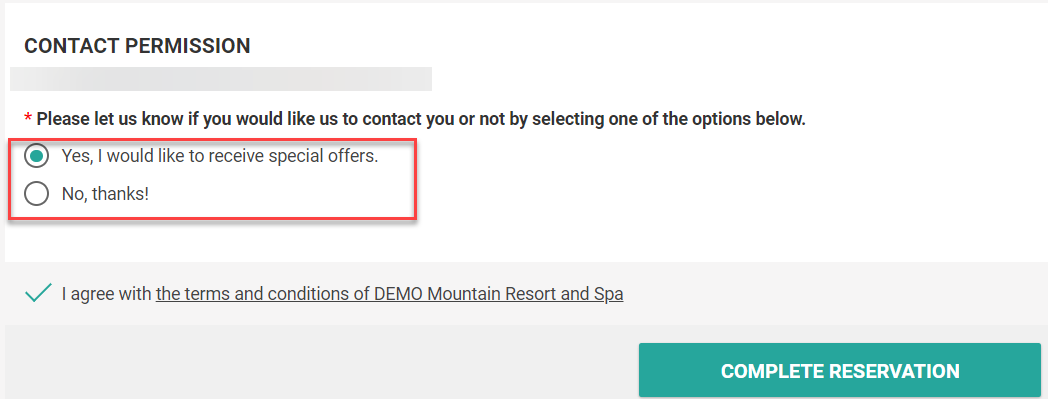The width and height of the screenshot is (1048, 399).
Task: Click the 'No, thanks!' label text
Action: click(105, 194)
